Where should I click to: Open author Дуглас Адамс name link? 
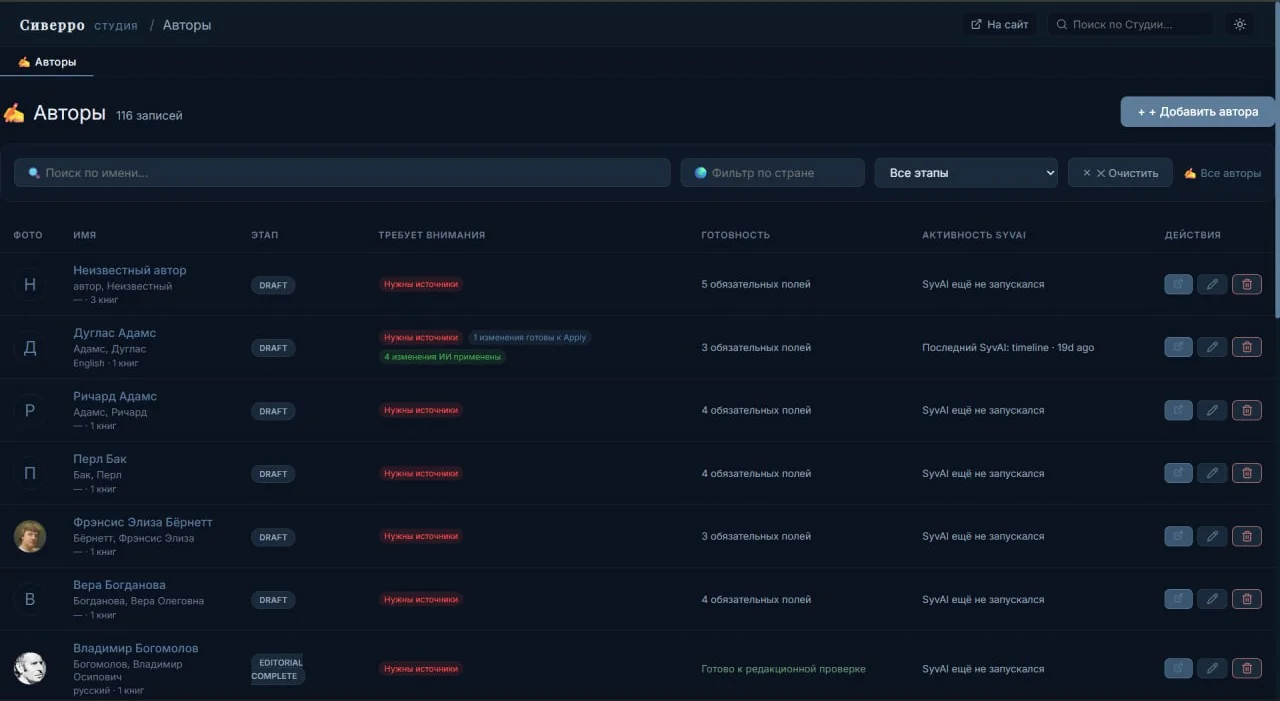tap(115, 333)
